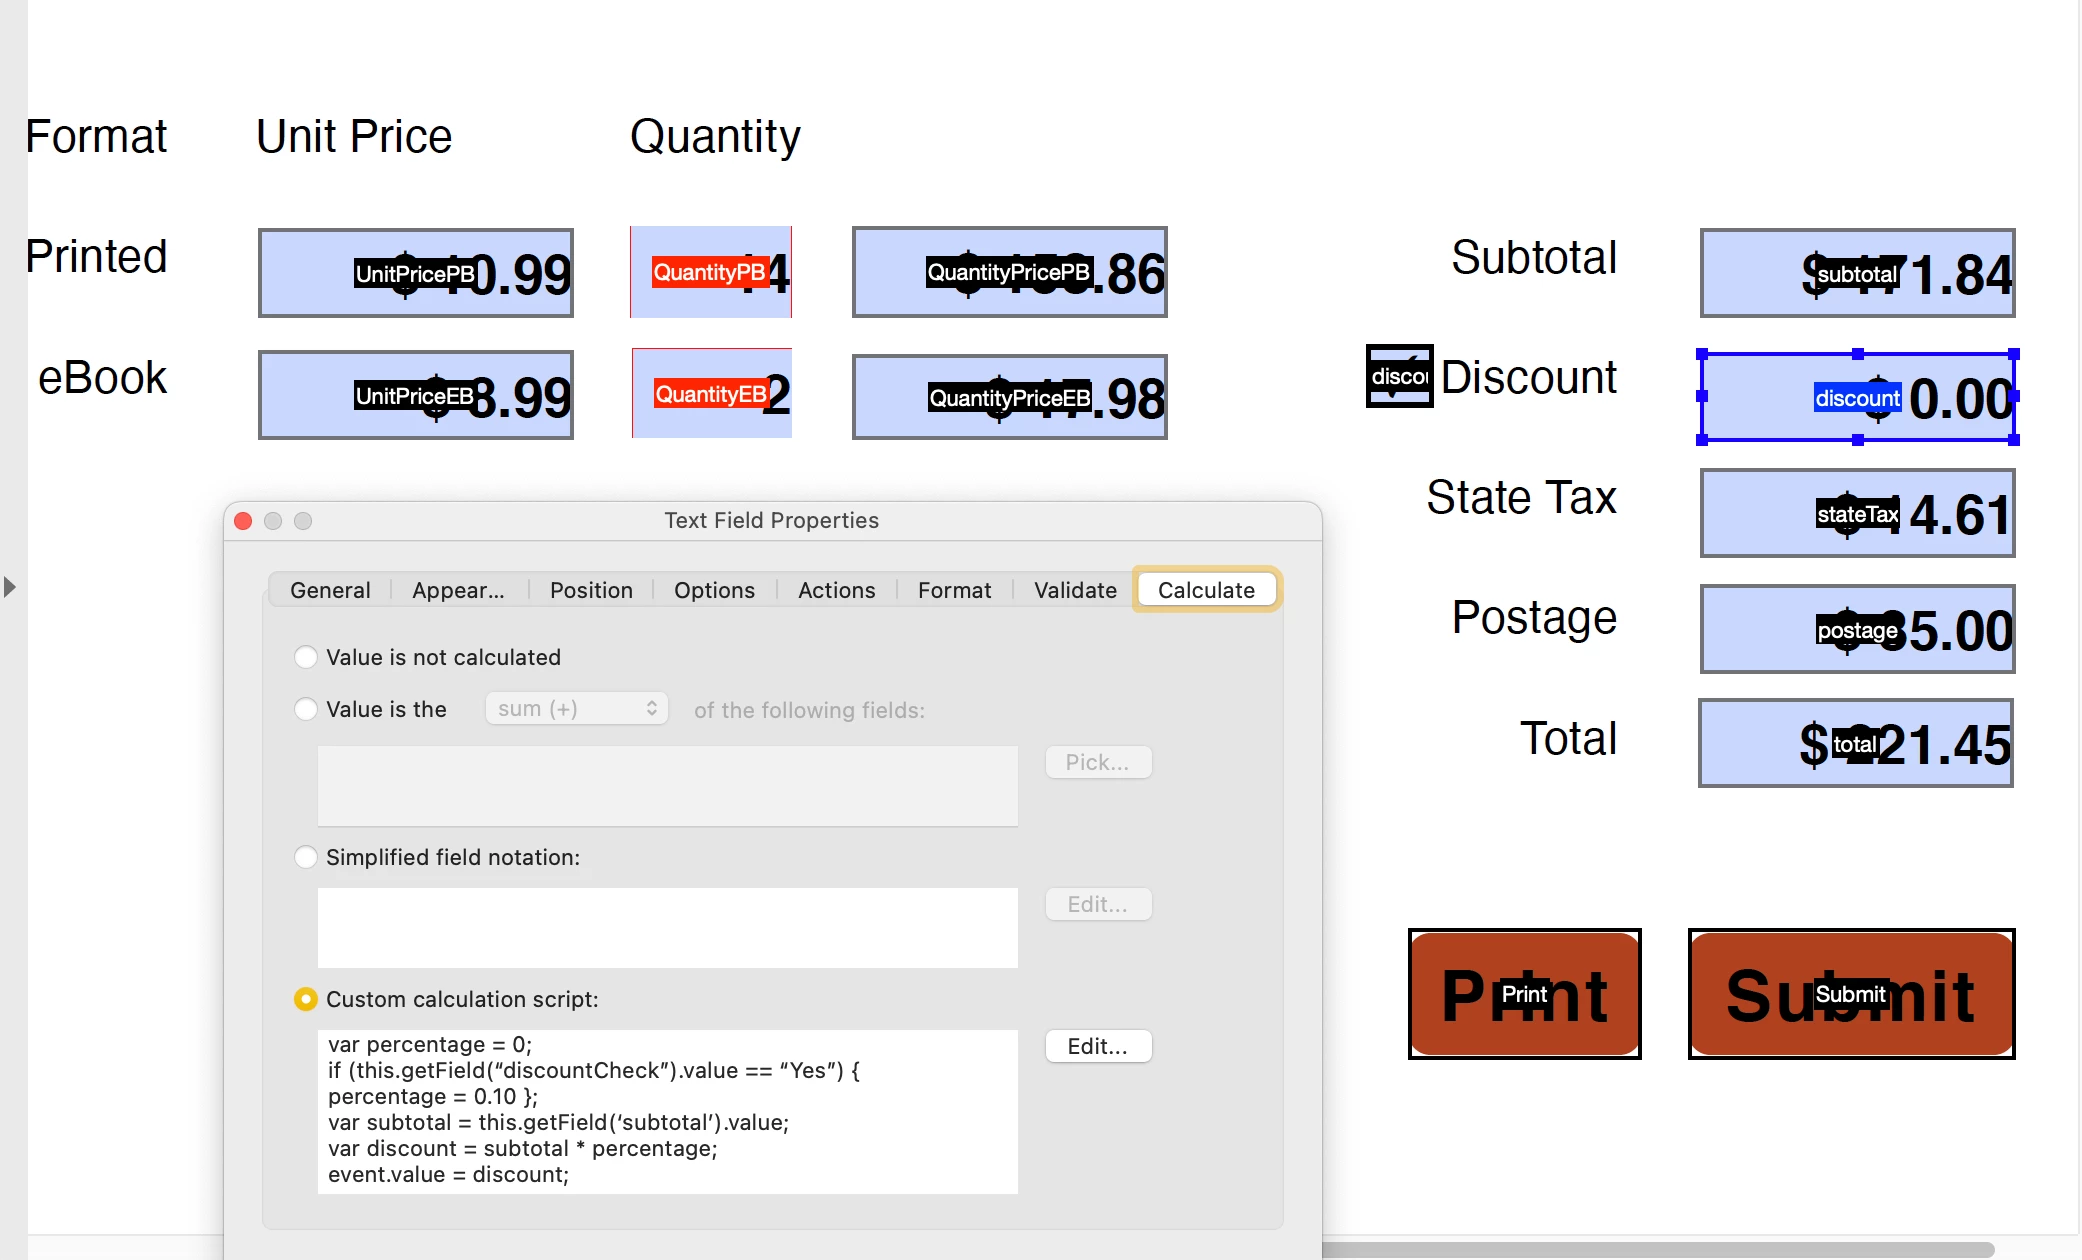
Task: Choose Simplified field notation radio button
Action: click(x=306, y=857)
